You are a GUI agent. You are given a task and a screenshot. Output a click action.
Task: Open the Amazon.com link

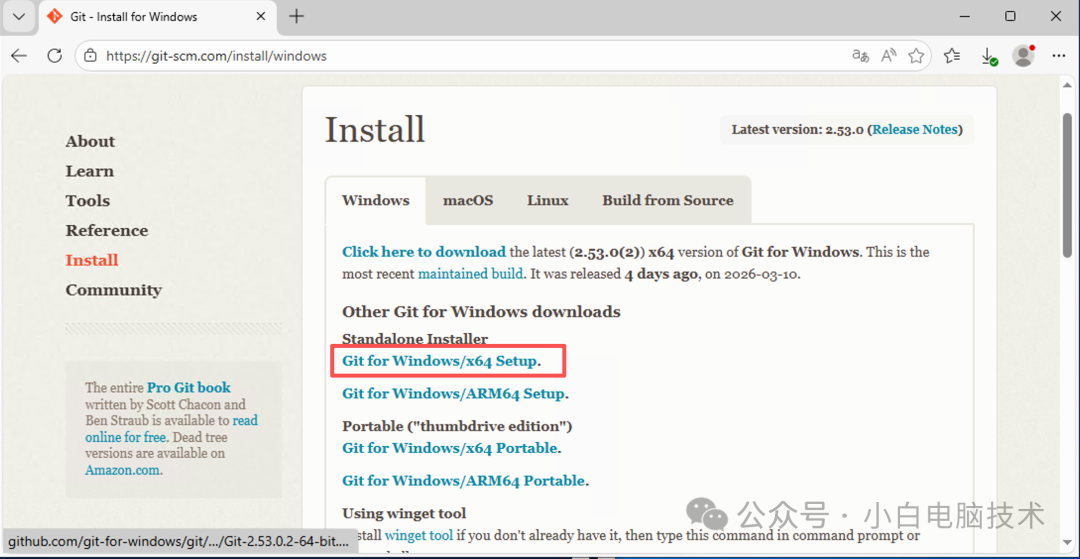coord(123,471)
